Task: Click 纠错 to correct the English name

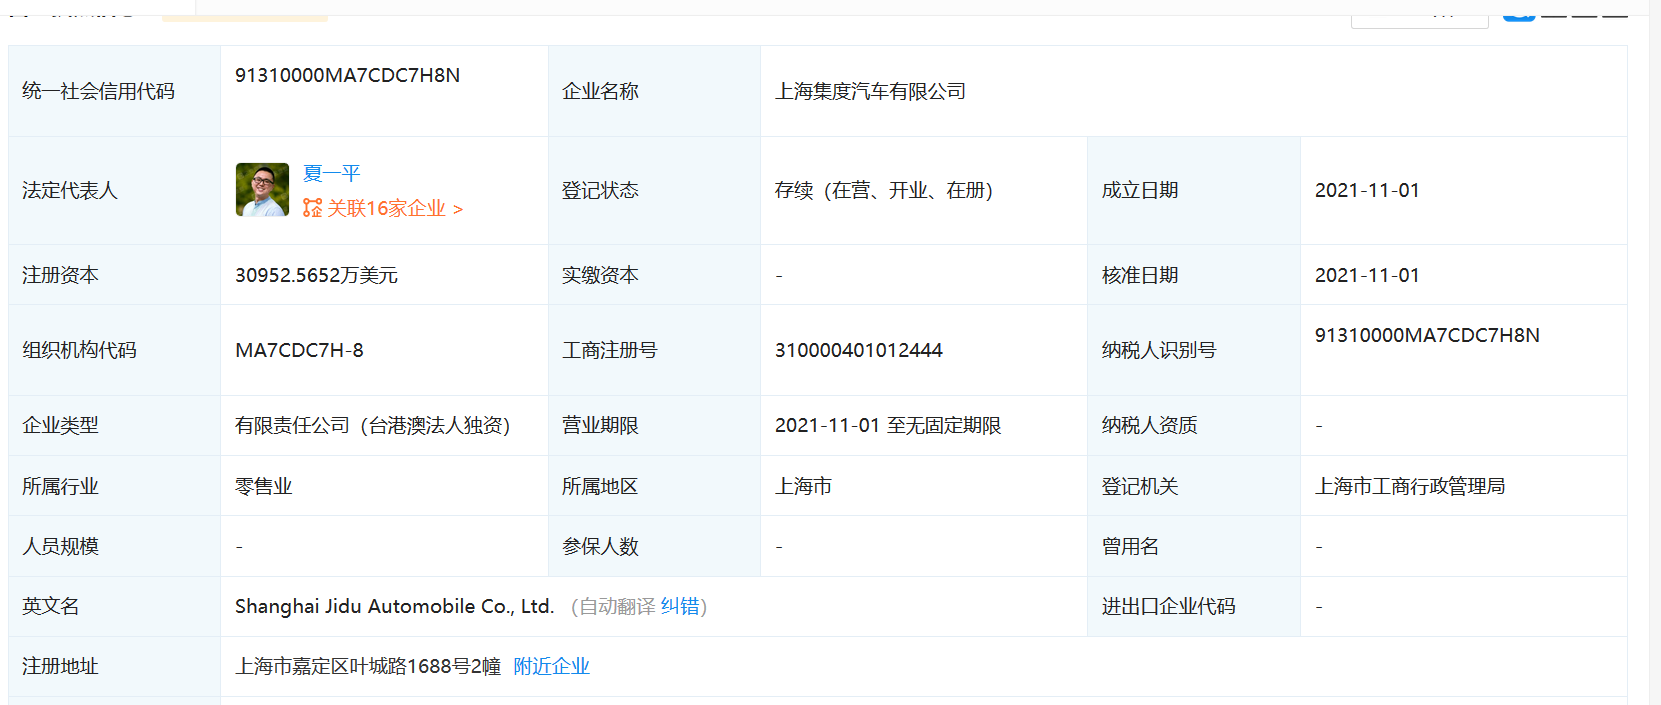Action: click(680, 606)
